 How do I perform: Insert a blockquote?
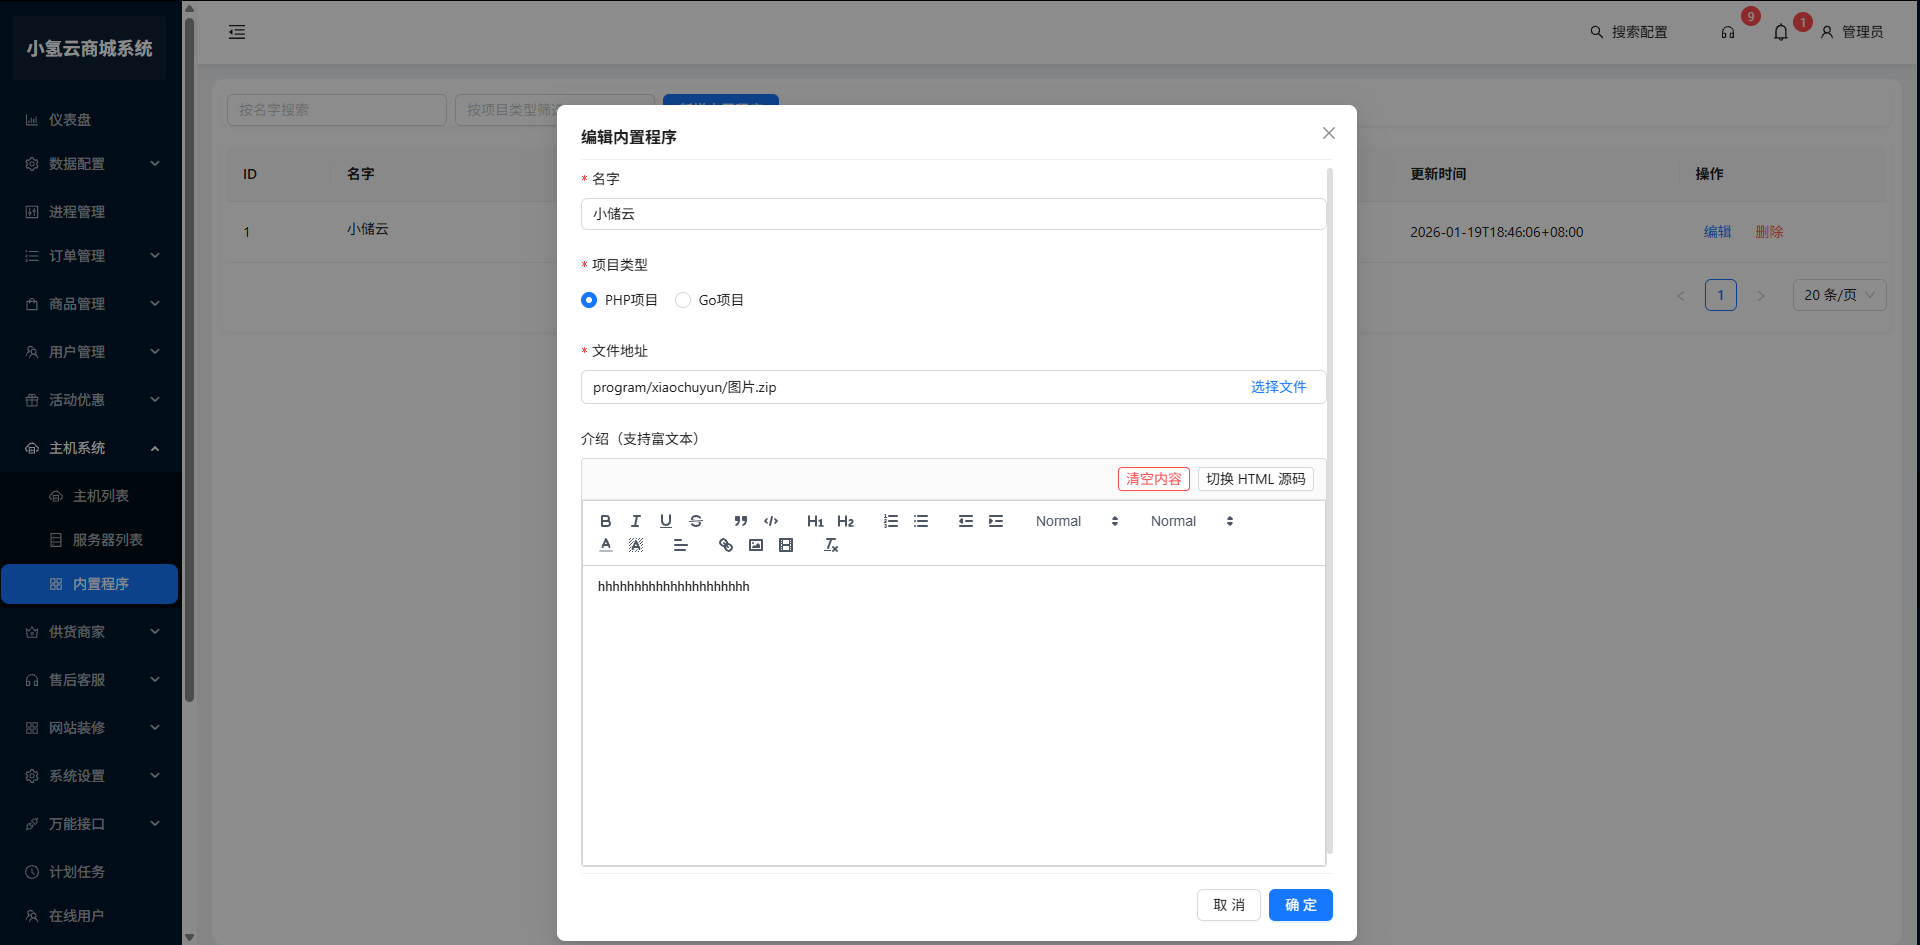pos(740,521)
